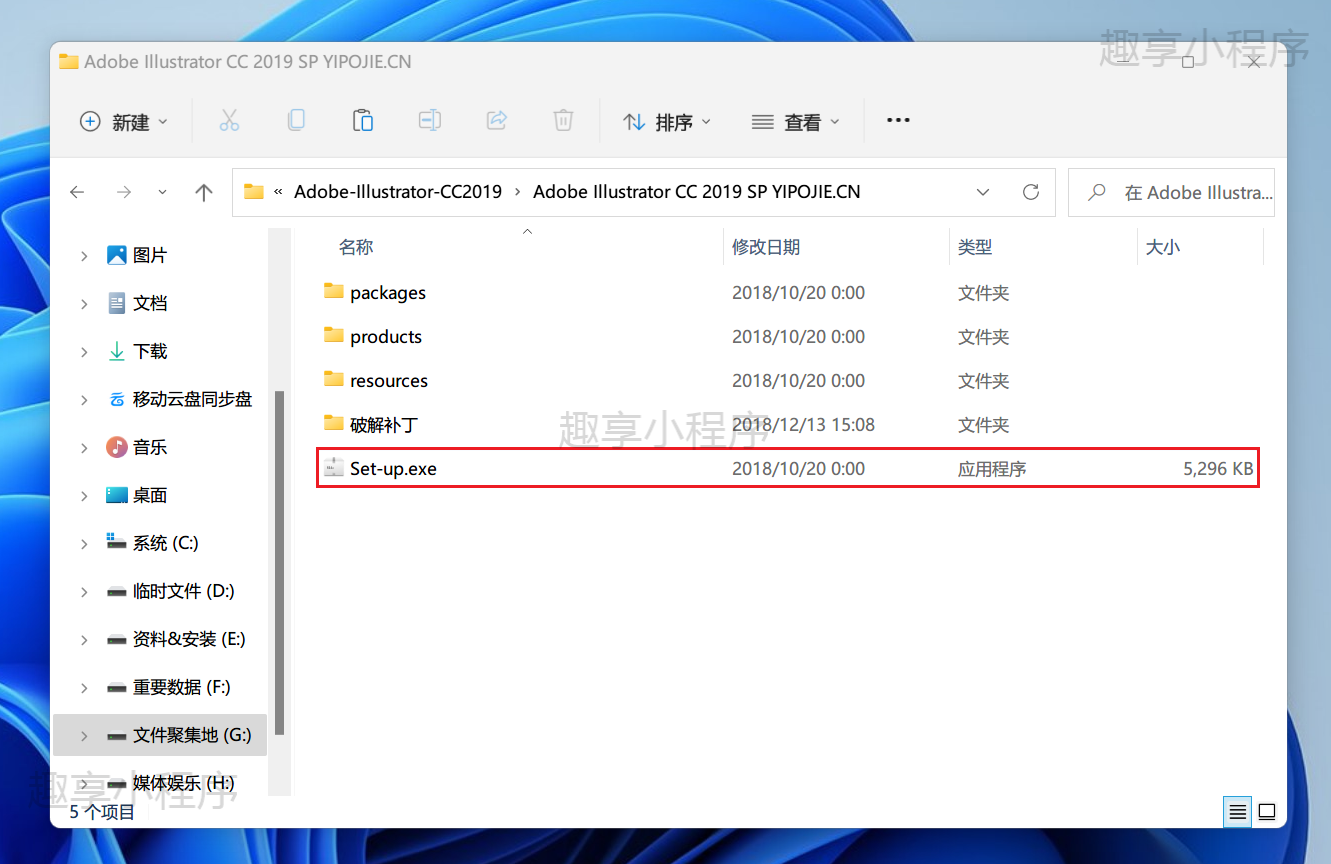Click the Cut scissors icon
Viewport: 1331px width, 864px height.
point(229,121)
